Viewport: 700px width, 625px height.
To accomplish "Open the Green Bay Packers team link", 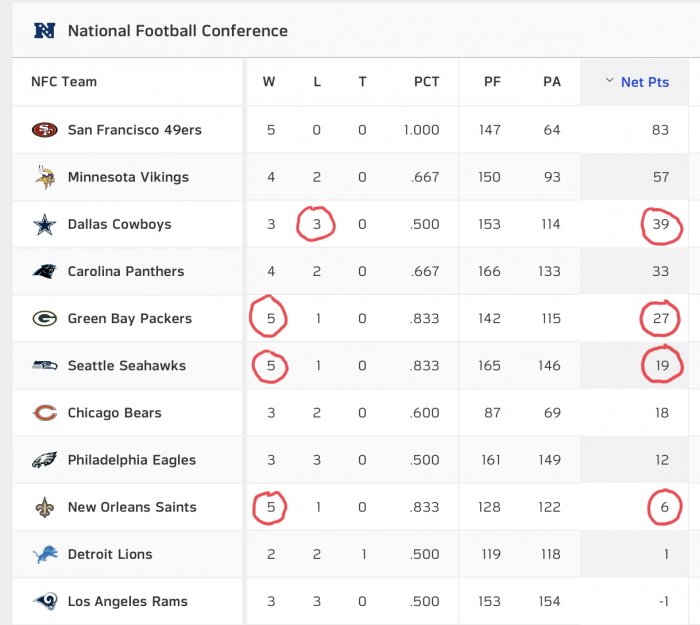I will tap(129, 318).
